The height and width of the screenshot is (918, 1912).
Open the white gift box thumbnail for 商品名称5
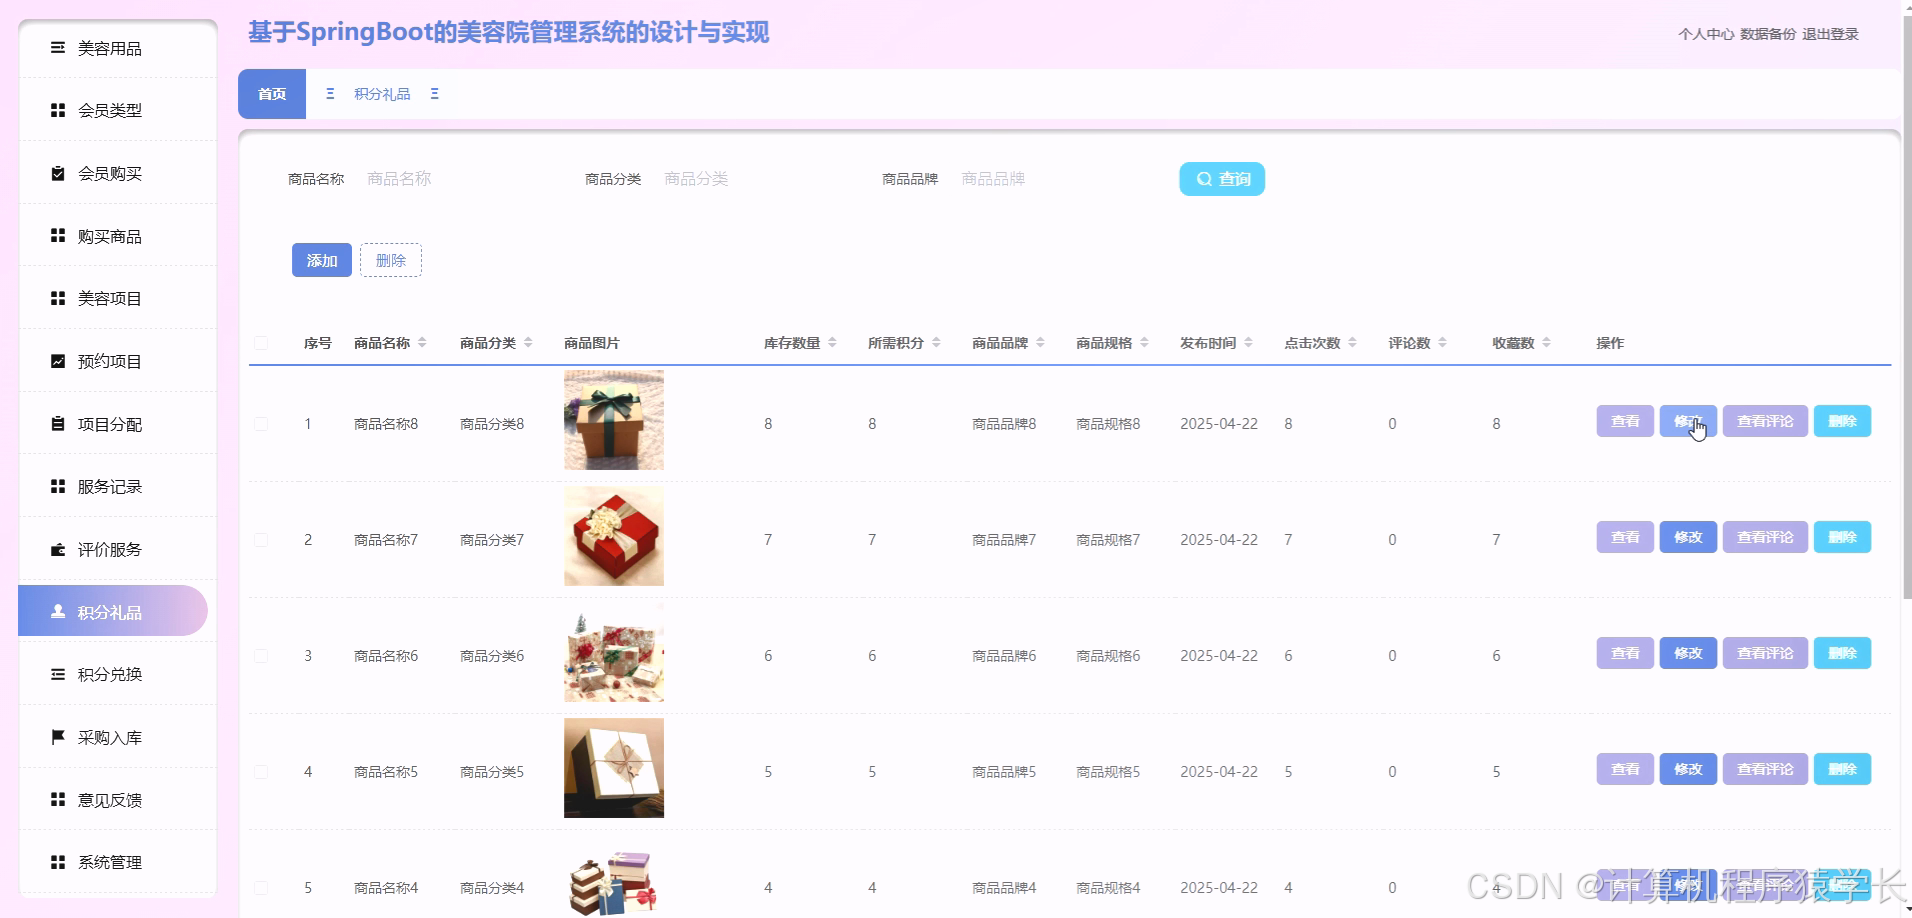point(614,768)
